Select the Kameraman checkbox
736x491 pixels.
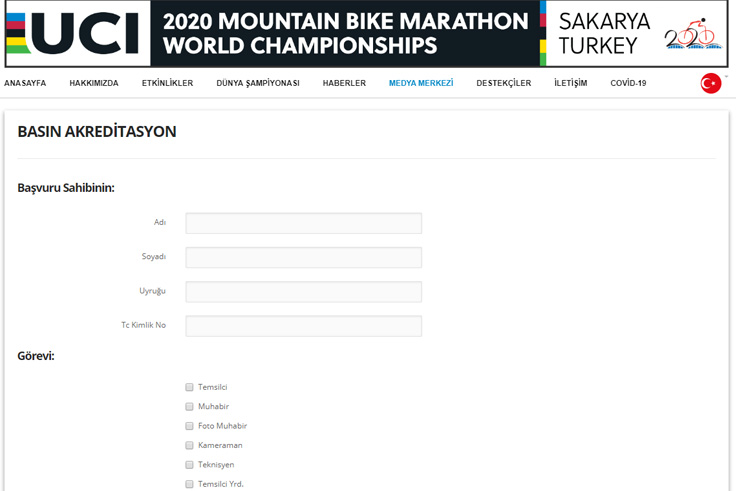tap(189, 445)
